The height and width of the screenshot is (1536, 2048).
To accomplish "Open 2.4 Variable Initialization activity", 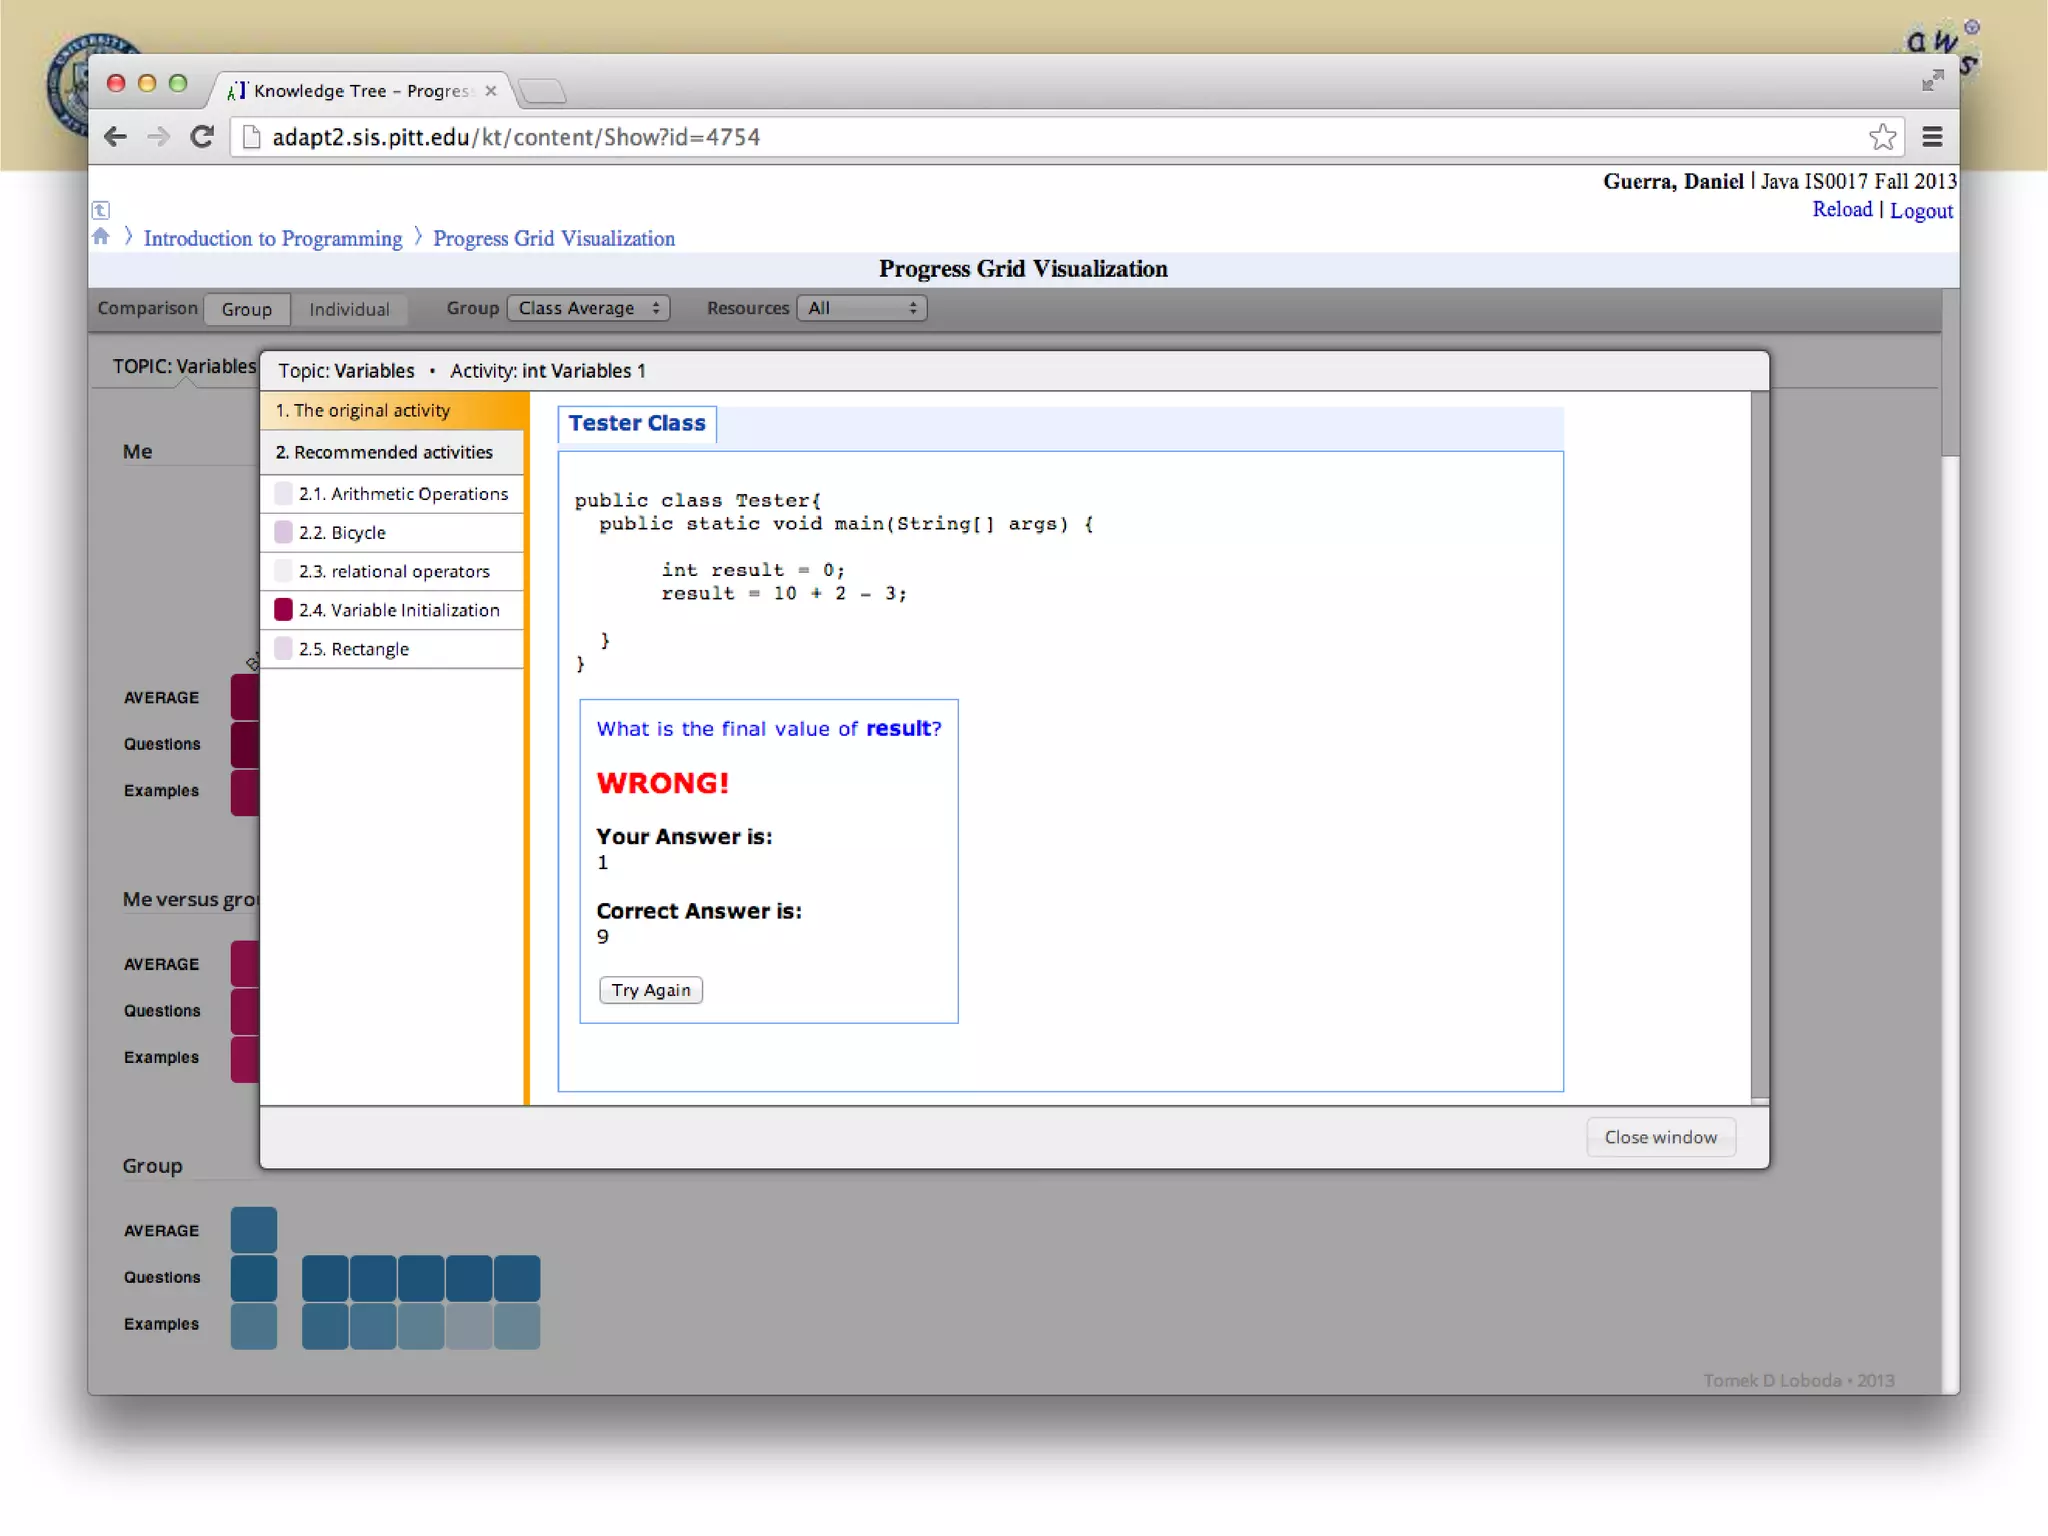I will [398, 610].
